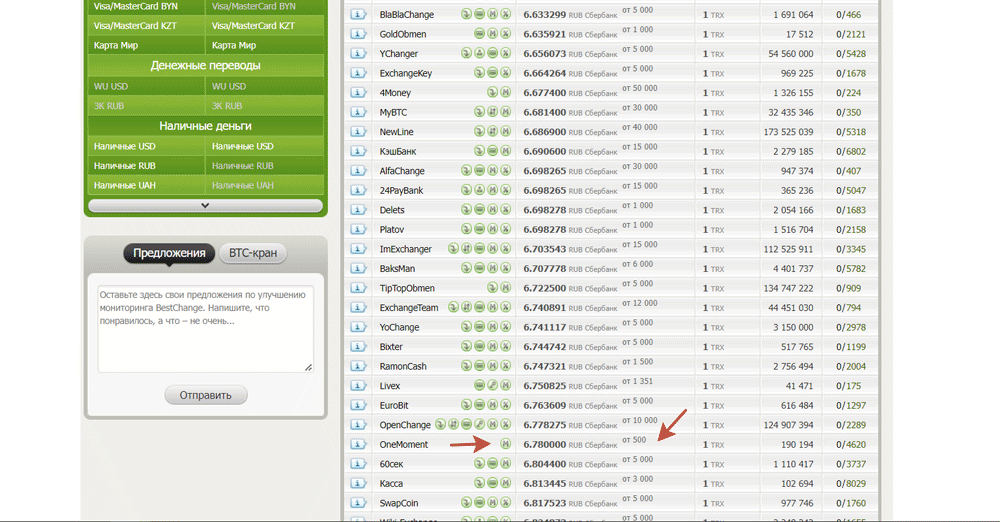1000x522 pixels.
Task: Click the percent badge in BlaBlaChange row
Action: point(506,14)
